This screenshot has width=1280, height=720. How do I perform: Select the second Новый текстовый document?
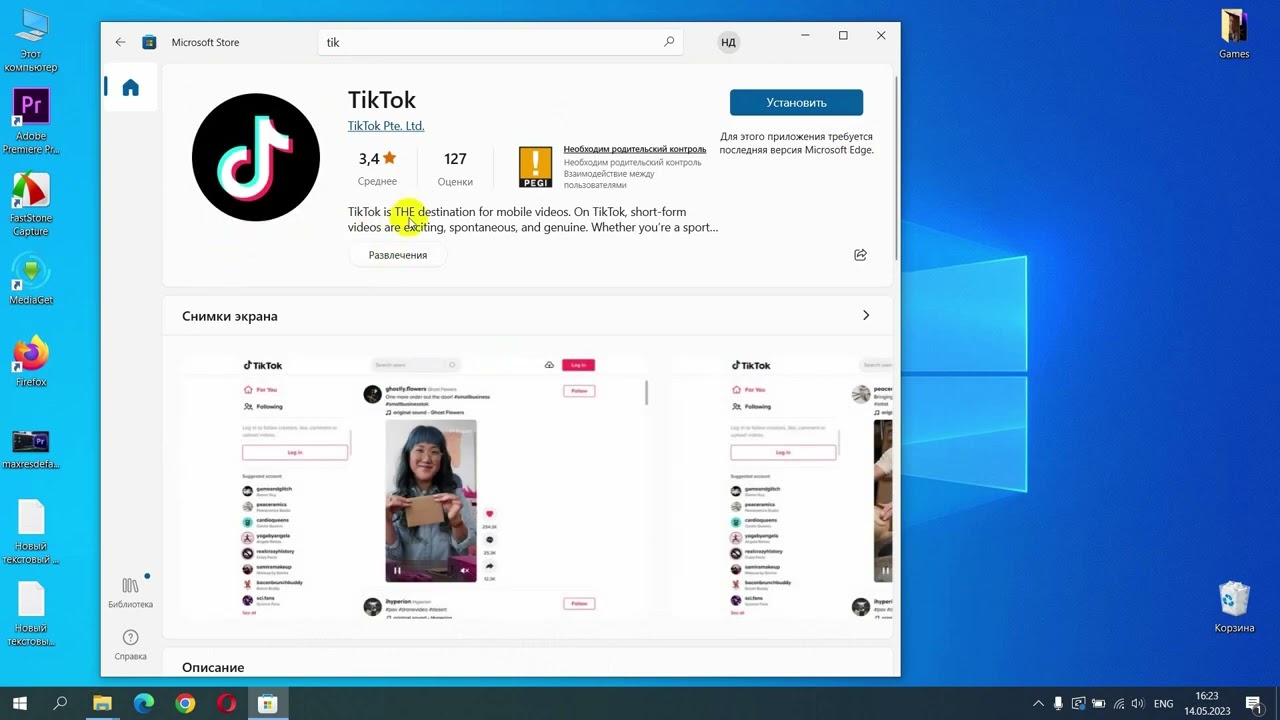coord(31,614)
